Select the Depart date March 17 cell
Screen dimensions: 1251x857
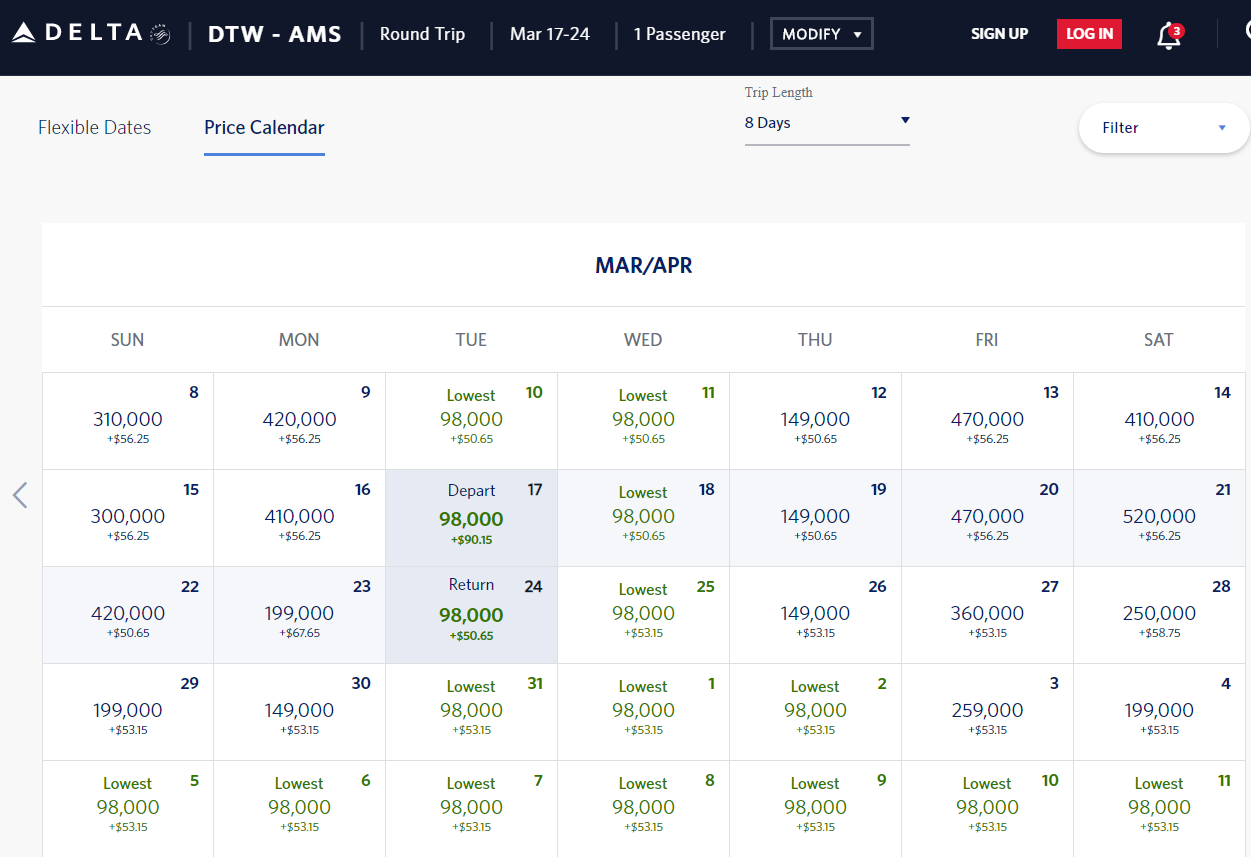pyautogui.click(x=471, y=517)
